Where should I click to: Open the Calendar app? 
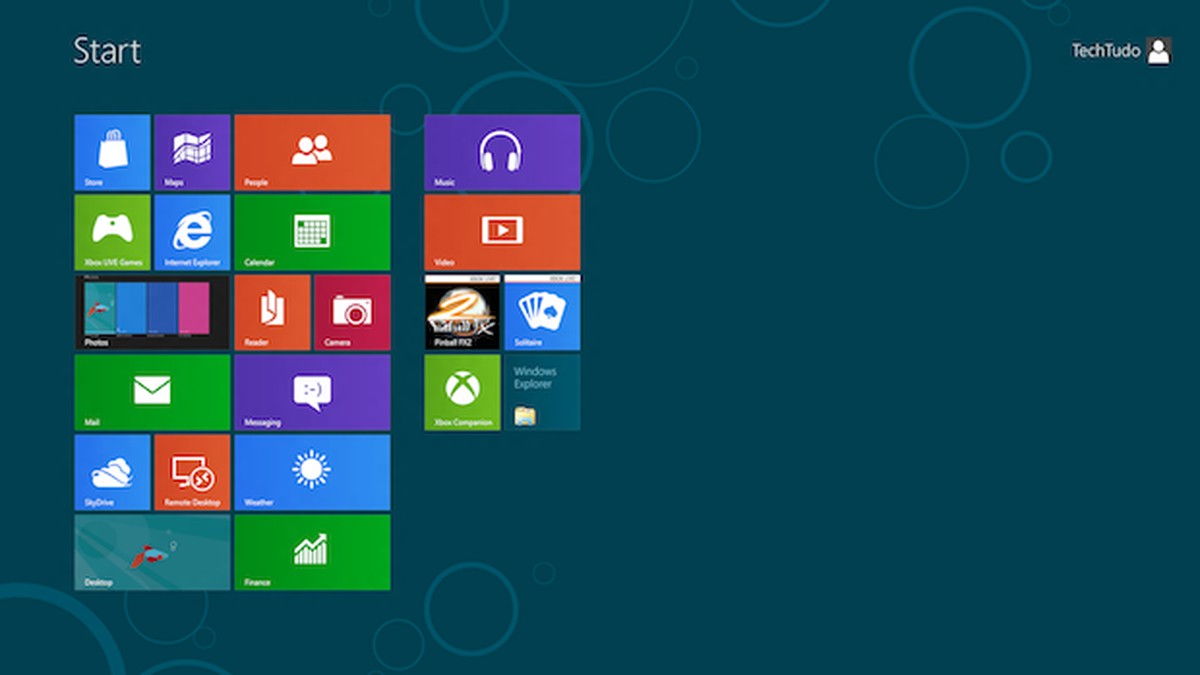(312, 232)
